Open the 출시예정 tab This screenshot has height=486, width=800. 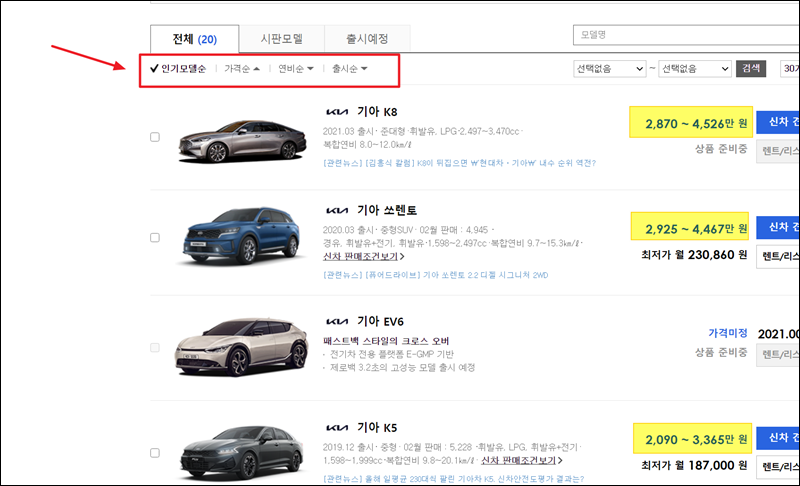point(367,39)
